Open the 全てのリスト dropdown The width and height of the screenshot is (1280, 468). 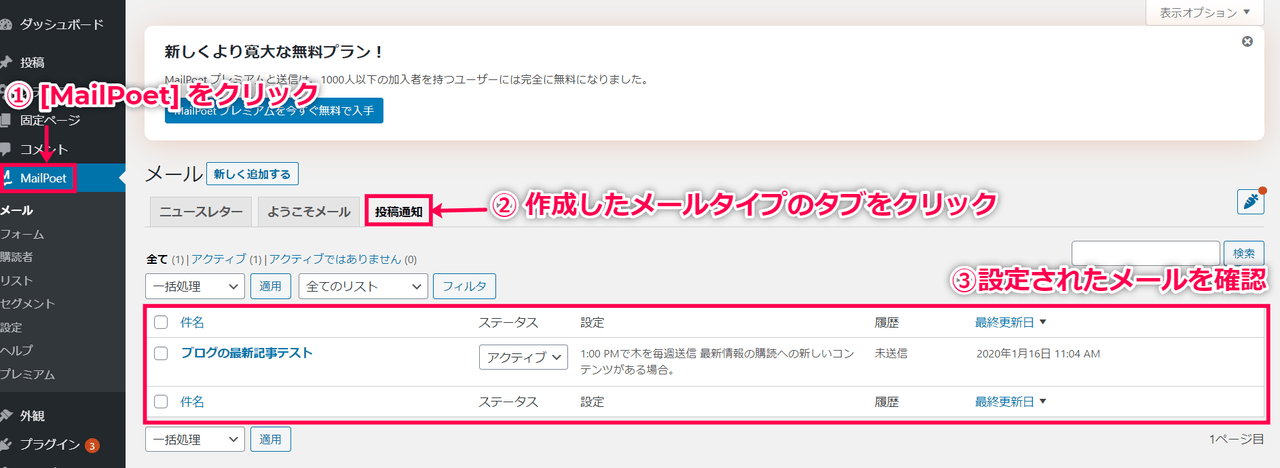[x=363, y=286]
